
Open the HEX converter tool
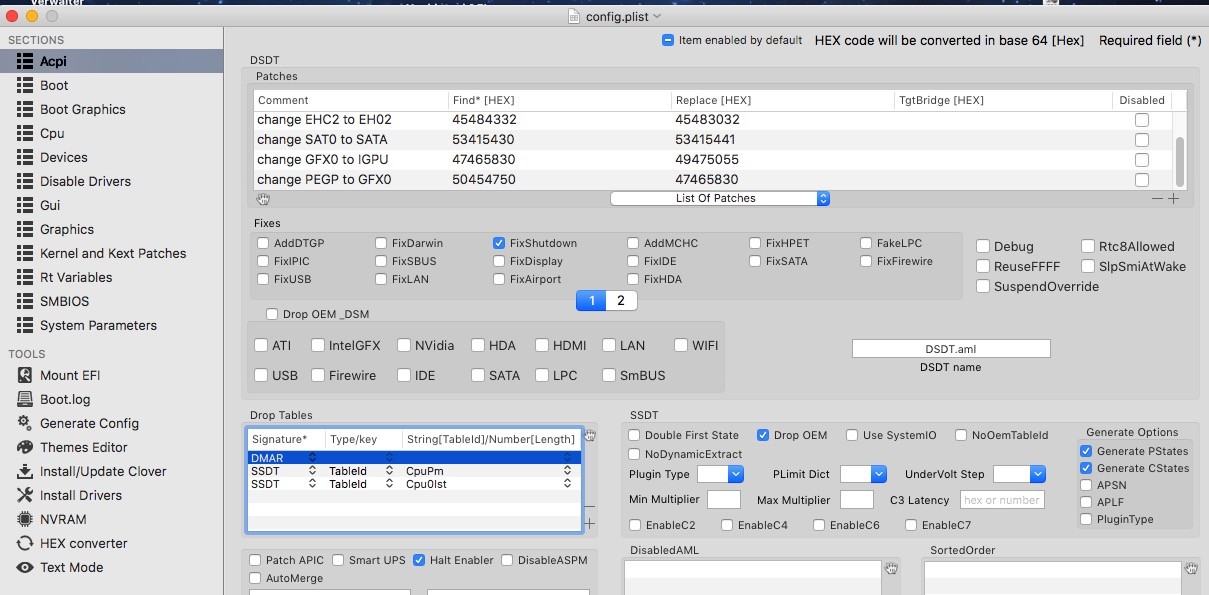83,543
